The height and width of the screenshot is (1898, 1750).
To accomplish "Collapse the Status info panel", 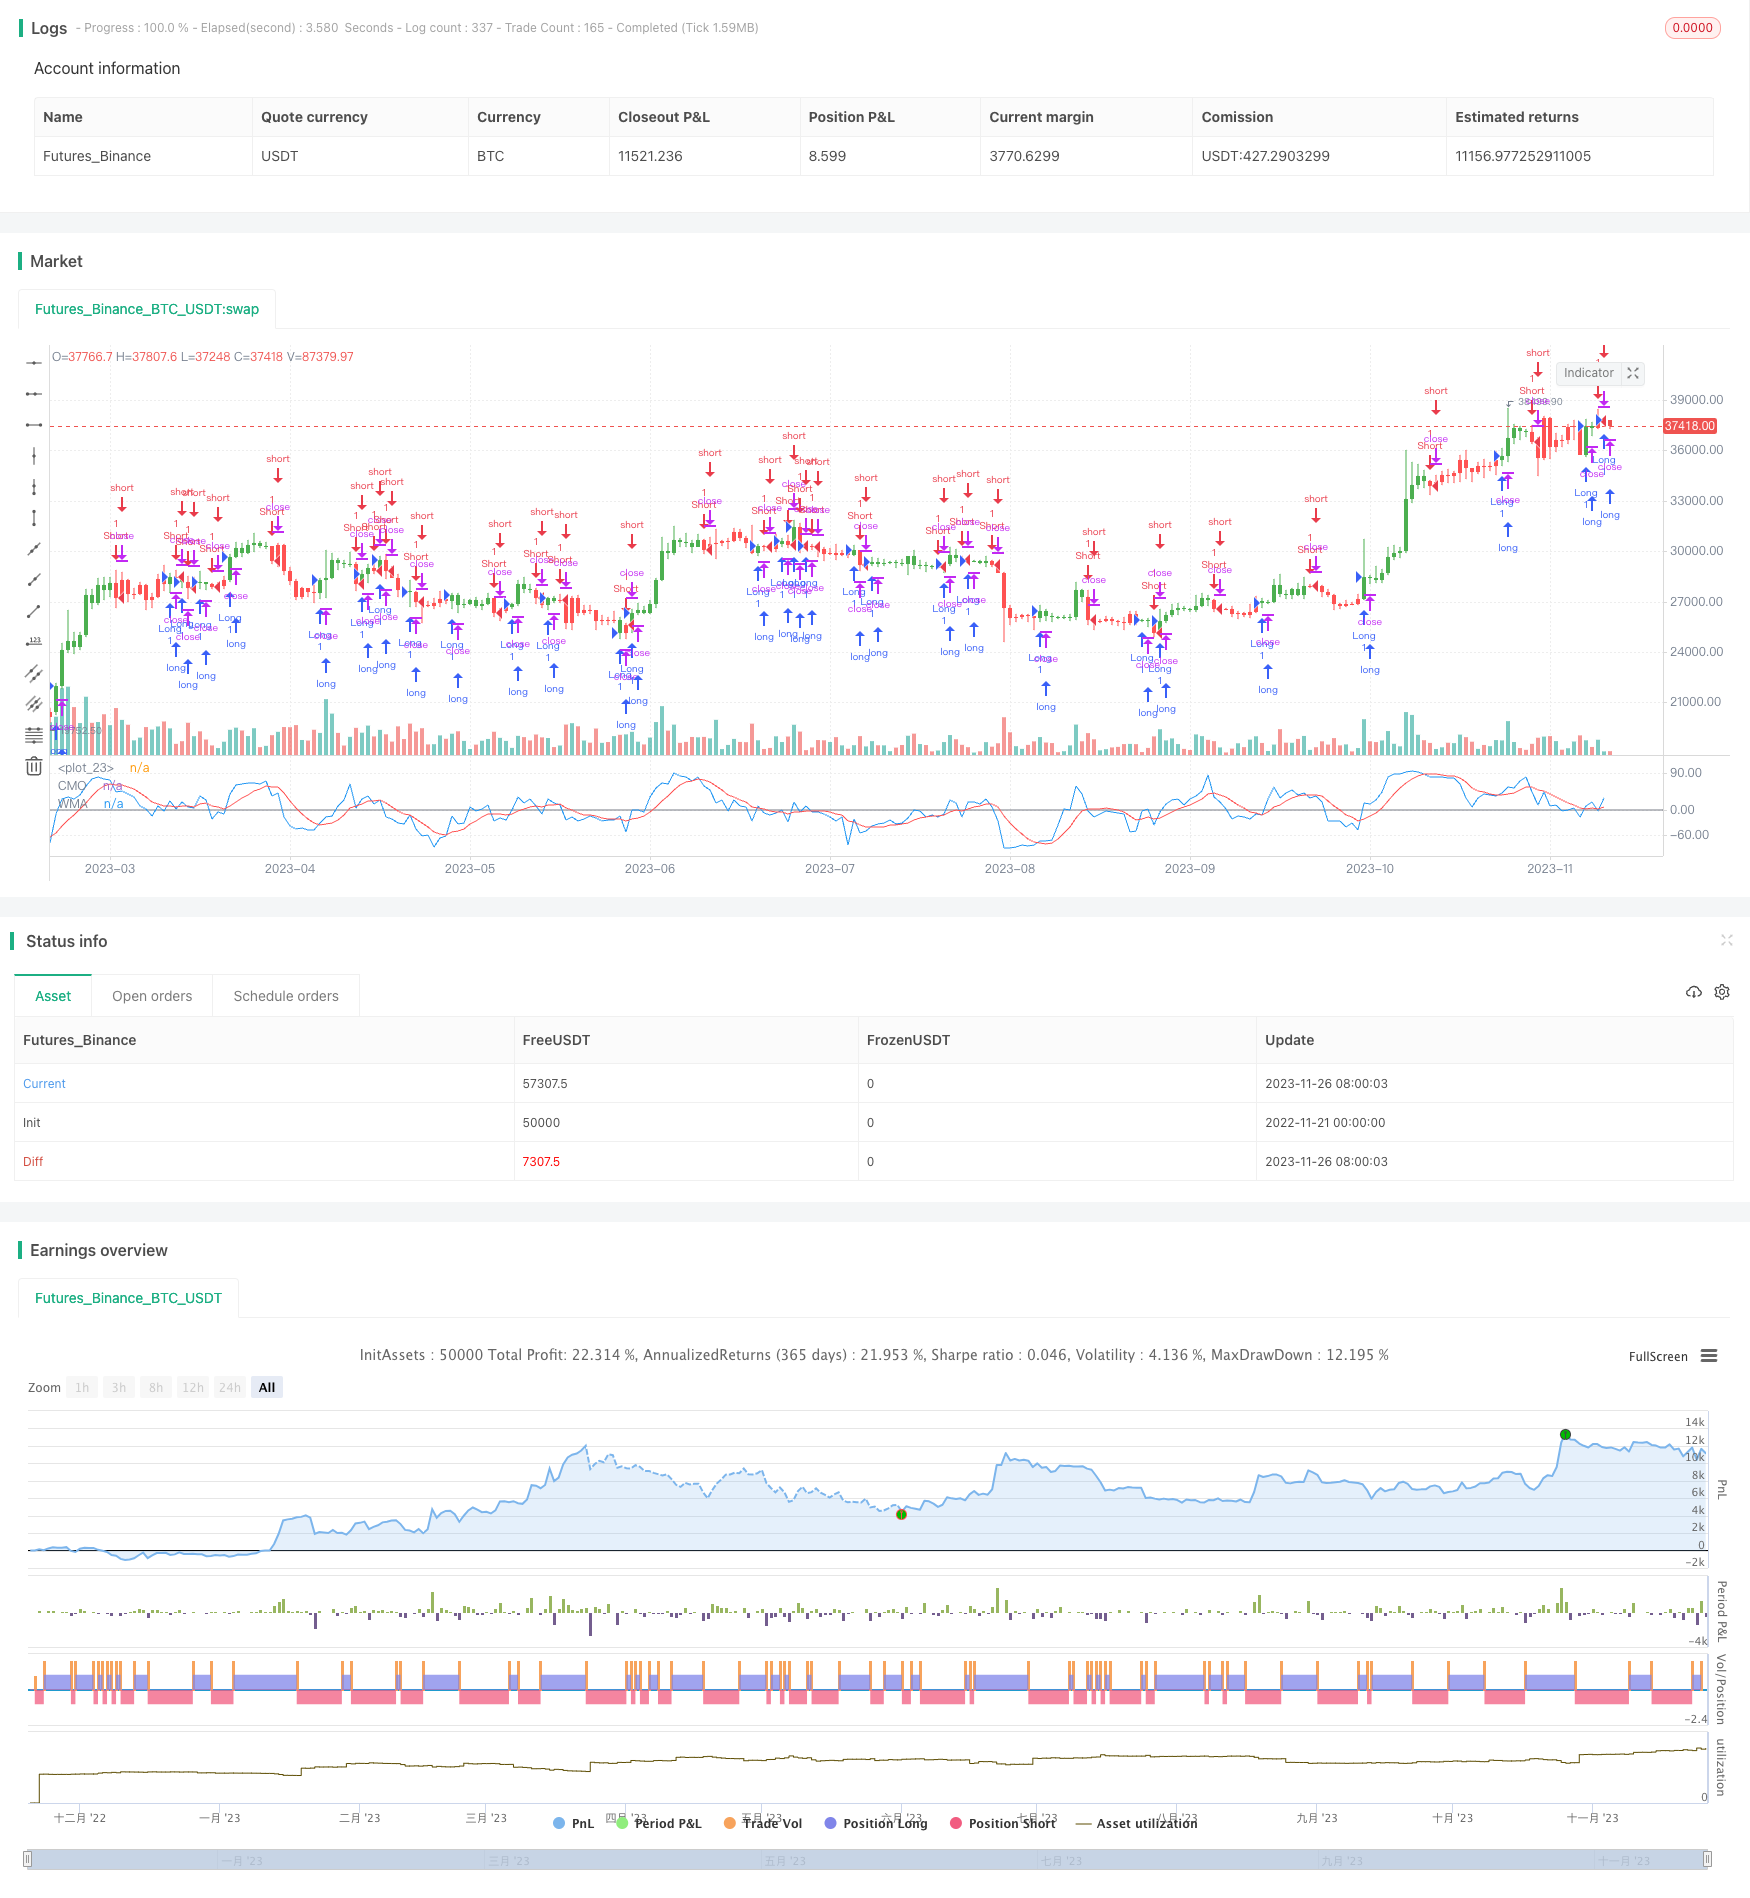I will click(x=1726, y=940).
